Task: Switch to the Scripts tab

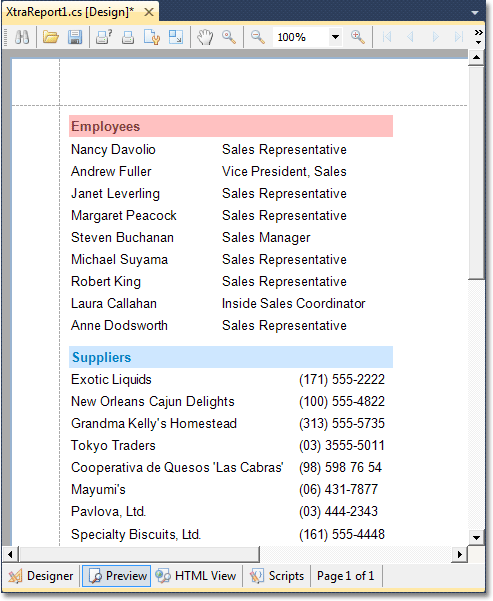Action: pyautogui.click(x=278, y=576)
